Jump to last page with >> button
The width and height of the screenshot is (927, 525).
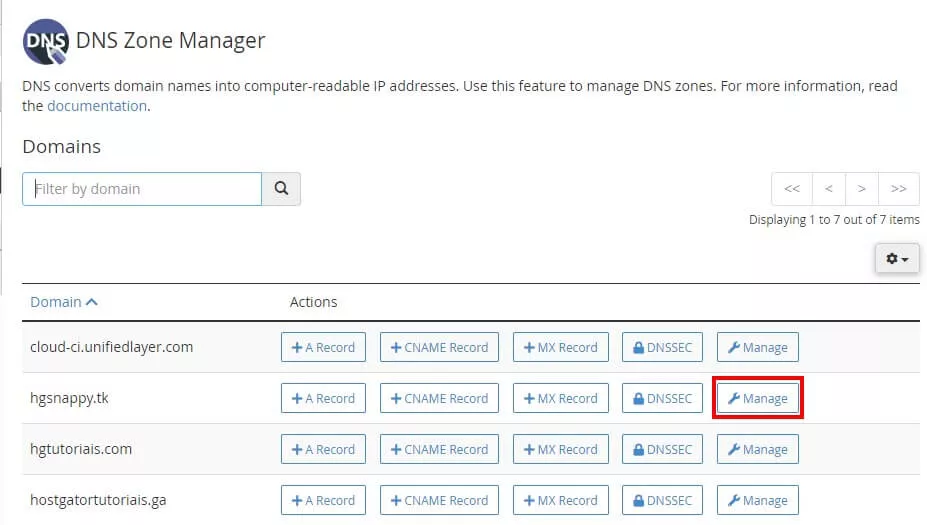899,189
